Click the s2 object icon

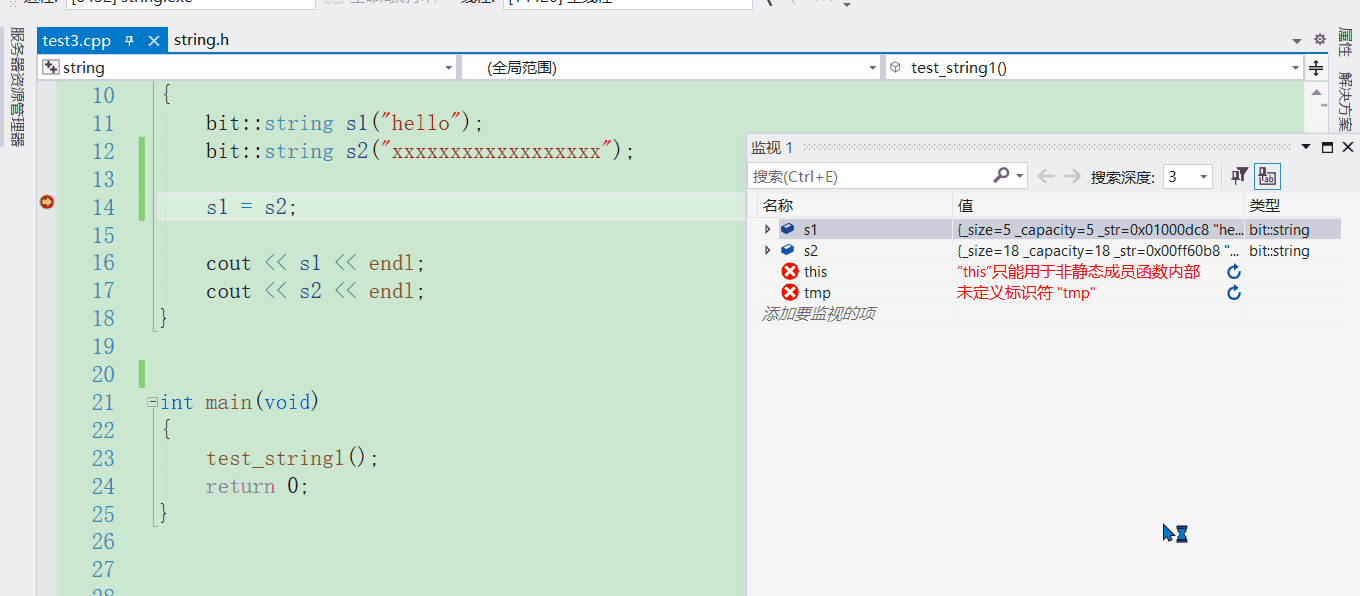click(788, 250)
